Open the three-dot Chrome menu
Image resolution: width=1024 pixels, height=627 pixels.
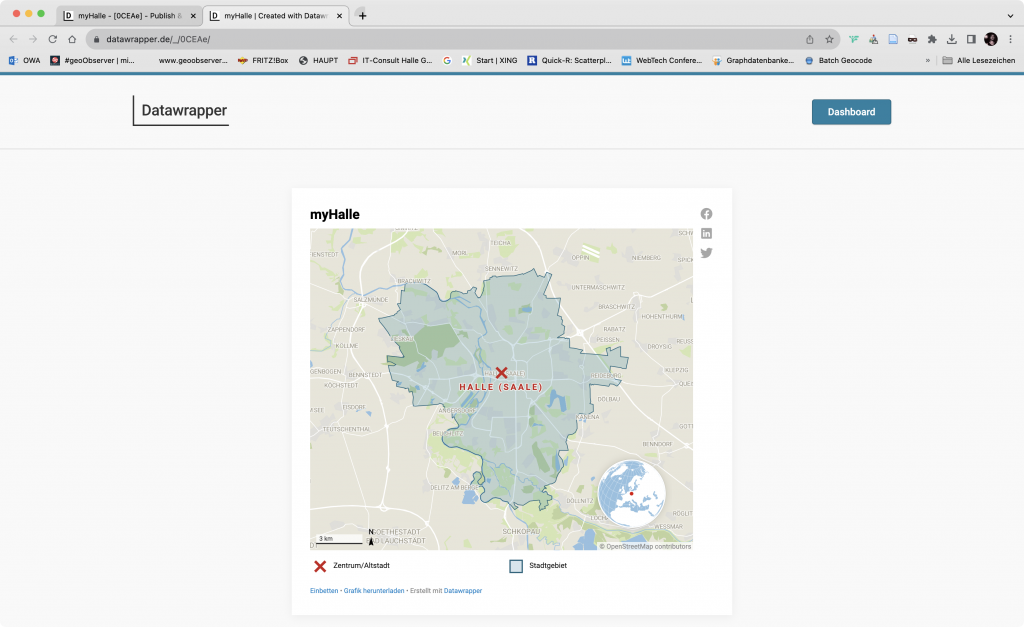pyautogui.click(x=1010, y=39)
